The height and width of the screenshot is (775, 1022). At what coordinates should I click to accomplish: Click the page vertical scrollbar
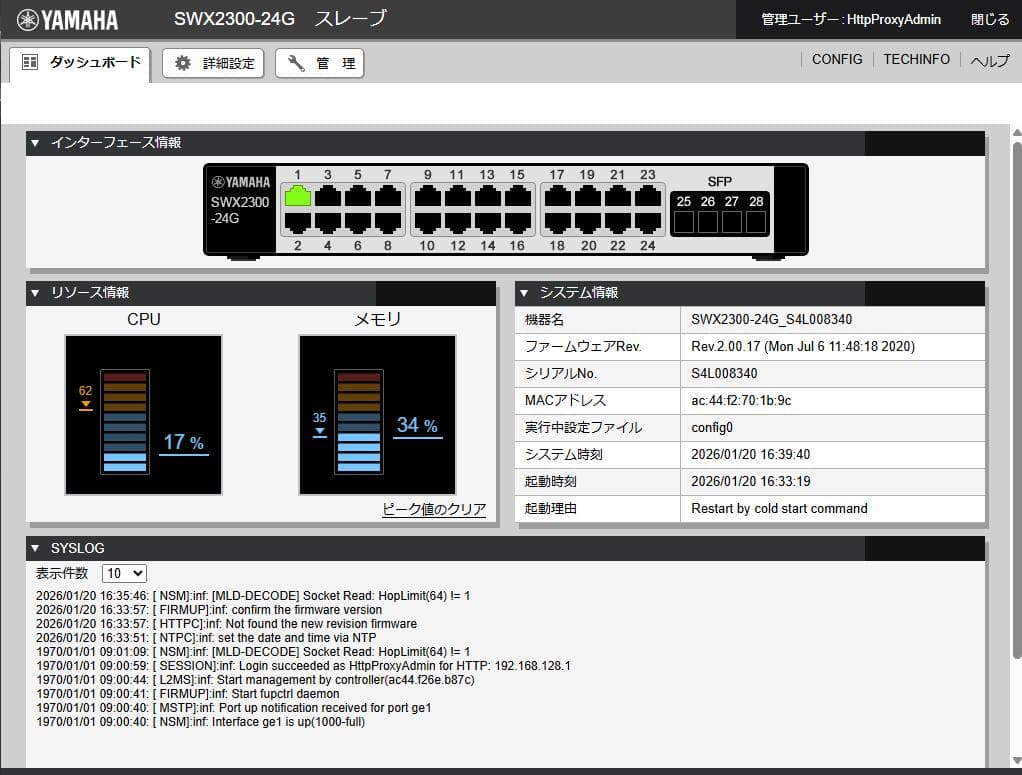tap(1016, 400)
